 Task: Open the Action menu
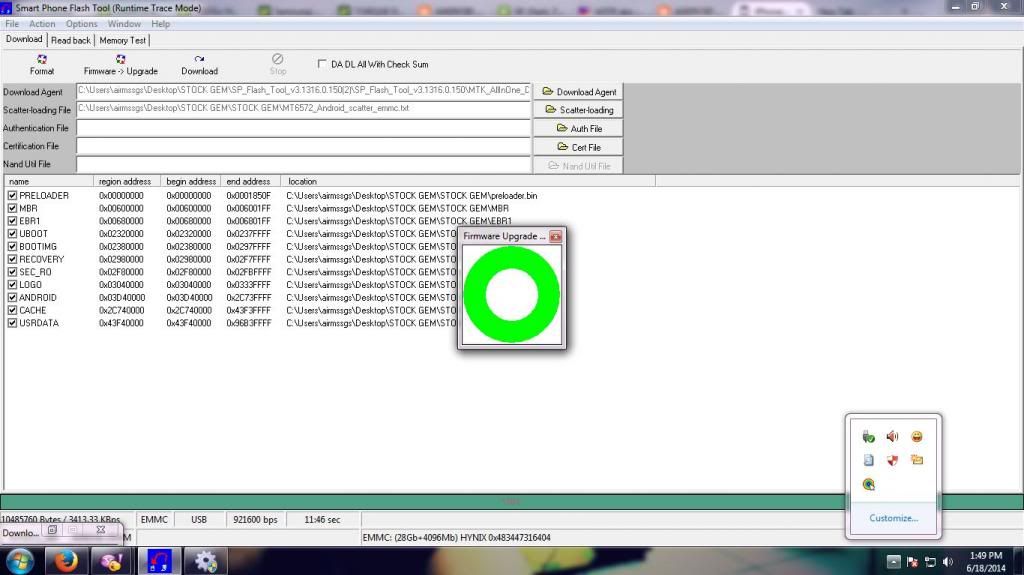click(42, 24)
